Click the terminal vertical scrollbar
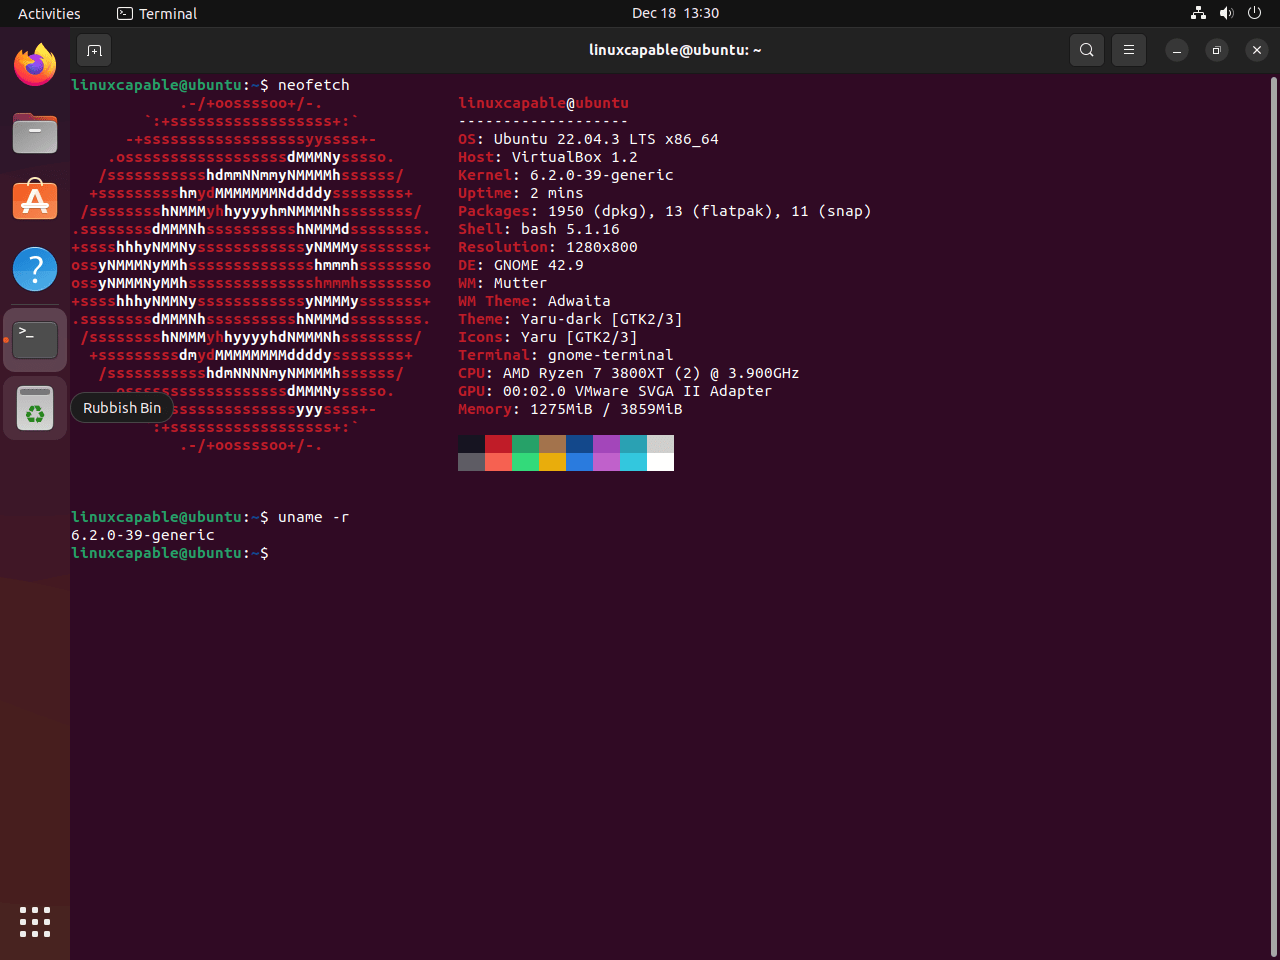This screenshot has height=960, width=1280. pyautogui.click(x=1274, y=516)
